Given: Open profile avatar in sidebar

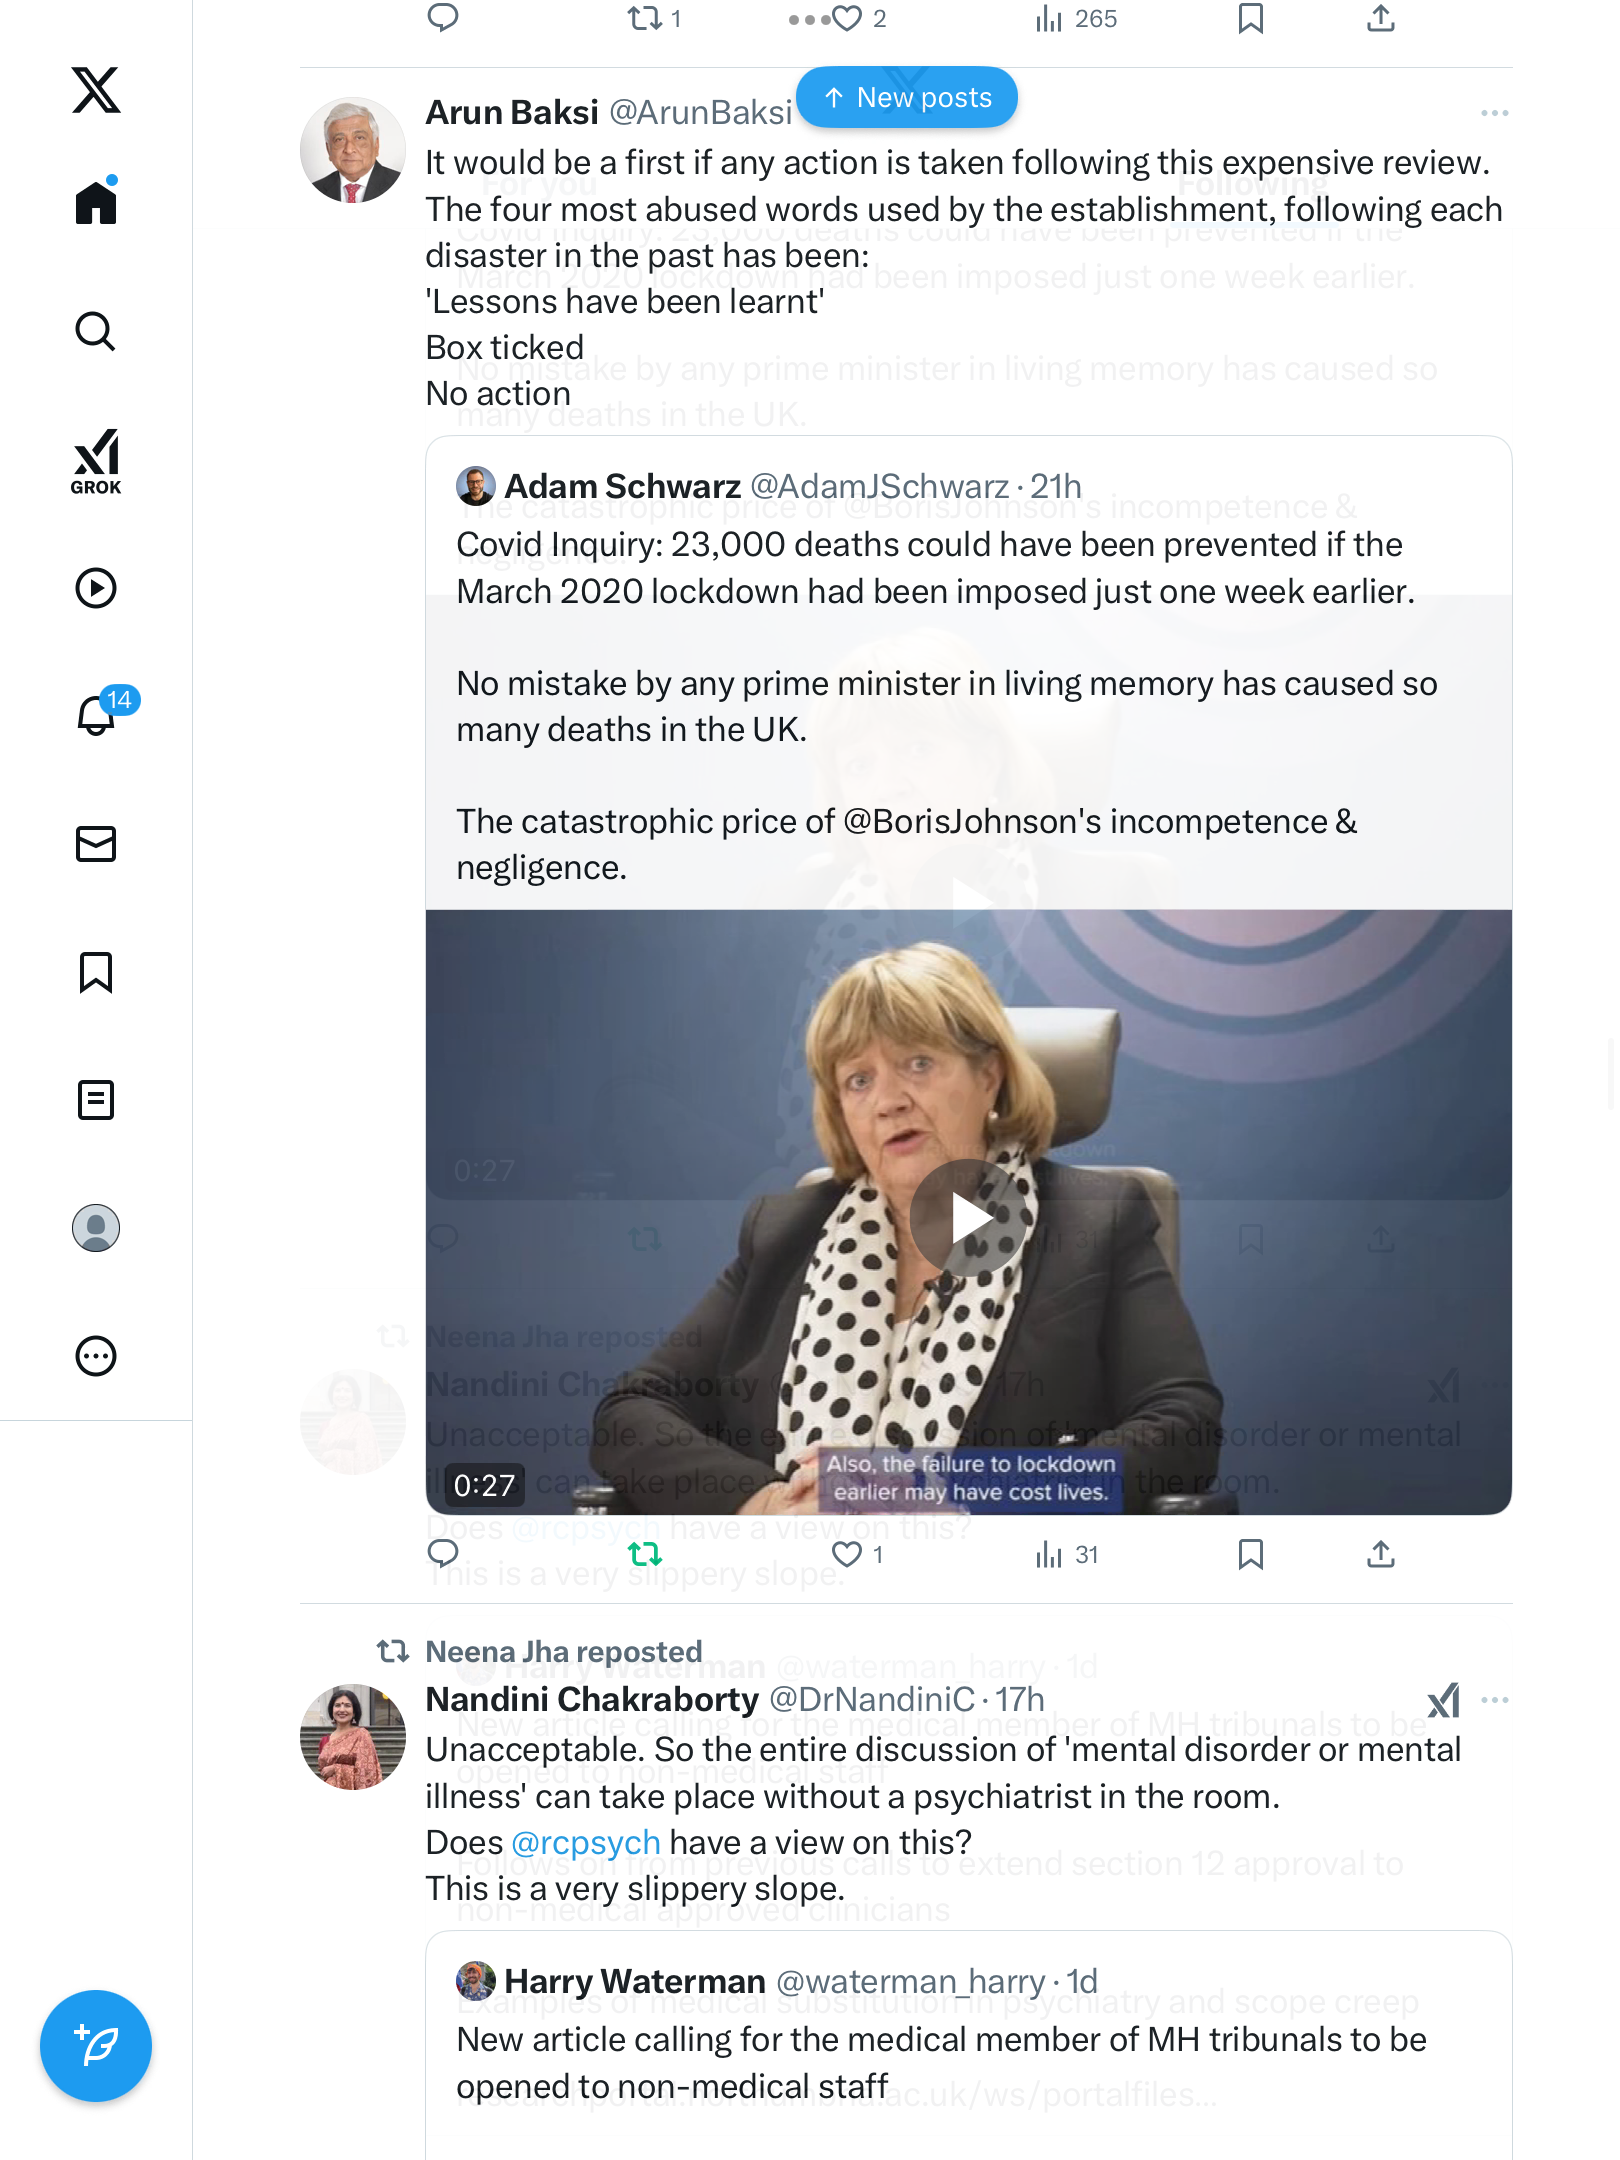Looking at the screenshot, I should pos(96,1228).
